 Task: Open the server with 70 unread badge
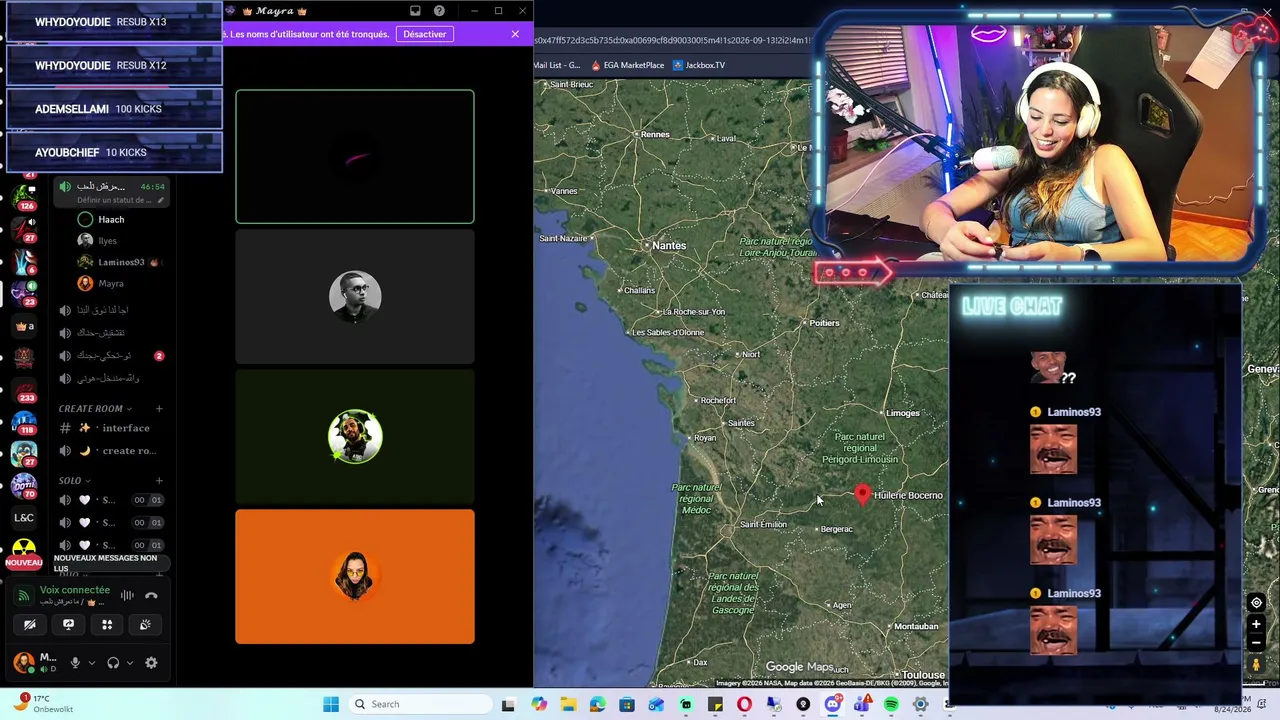click(x=24, y=486)
